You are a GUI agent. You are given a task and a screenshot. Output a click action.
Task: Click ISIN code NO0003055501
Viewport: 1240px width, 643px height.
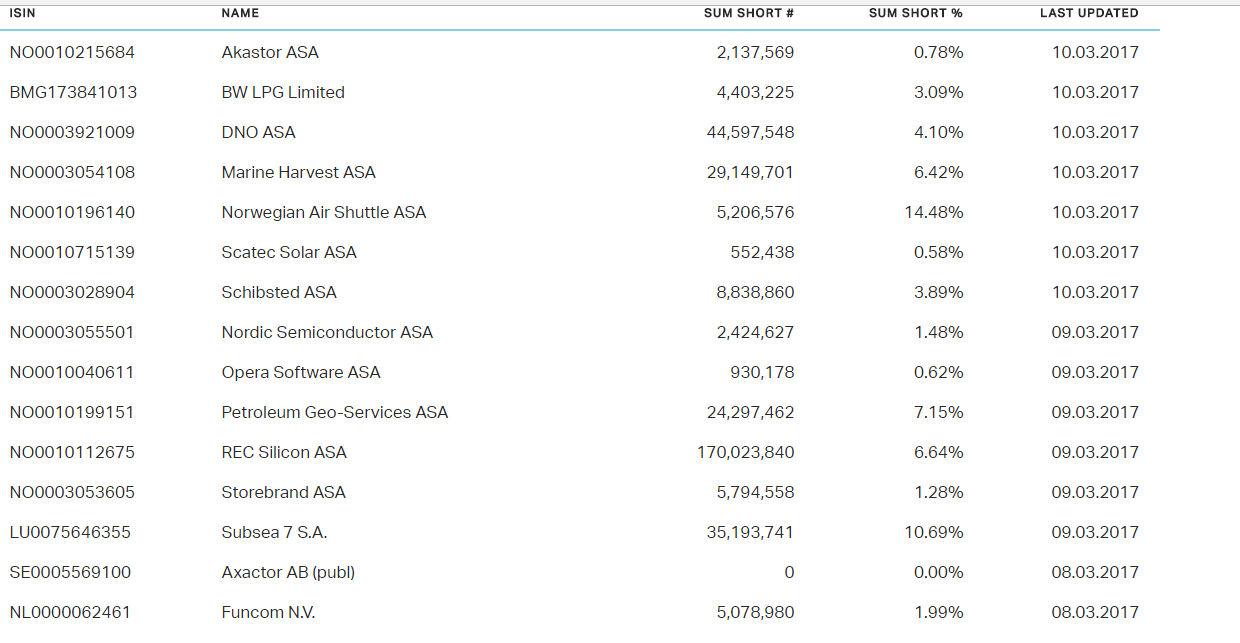coord(72,332)
